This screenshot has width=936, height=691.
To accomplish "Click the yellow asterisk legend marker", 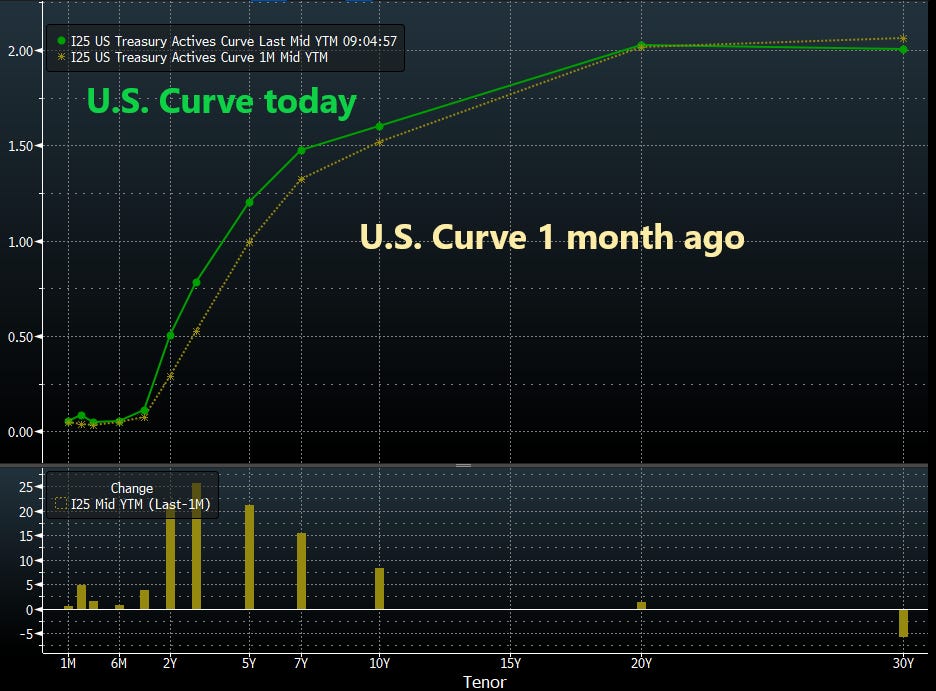I will [61, 57].
